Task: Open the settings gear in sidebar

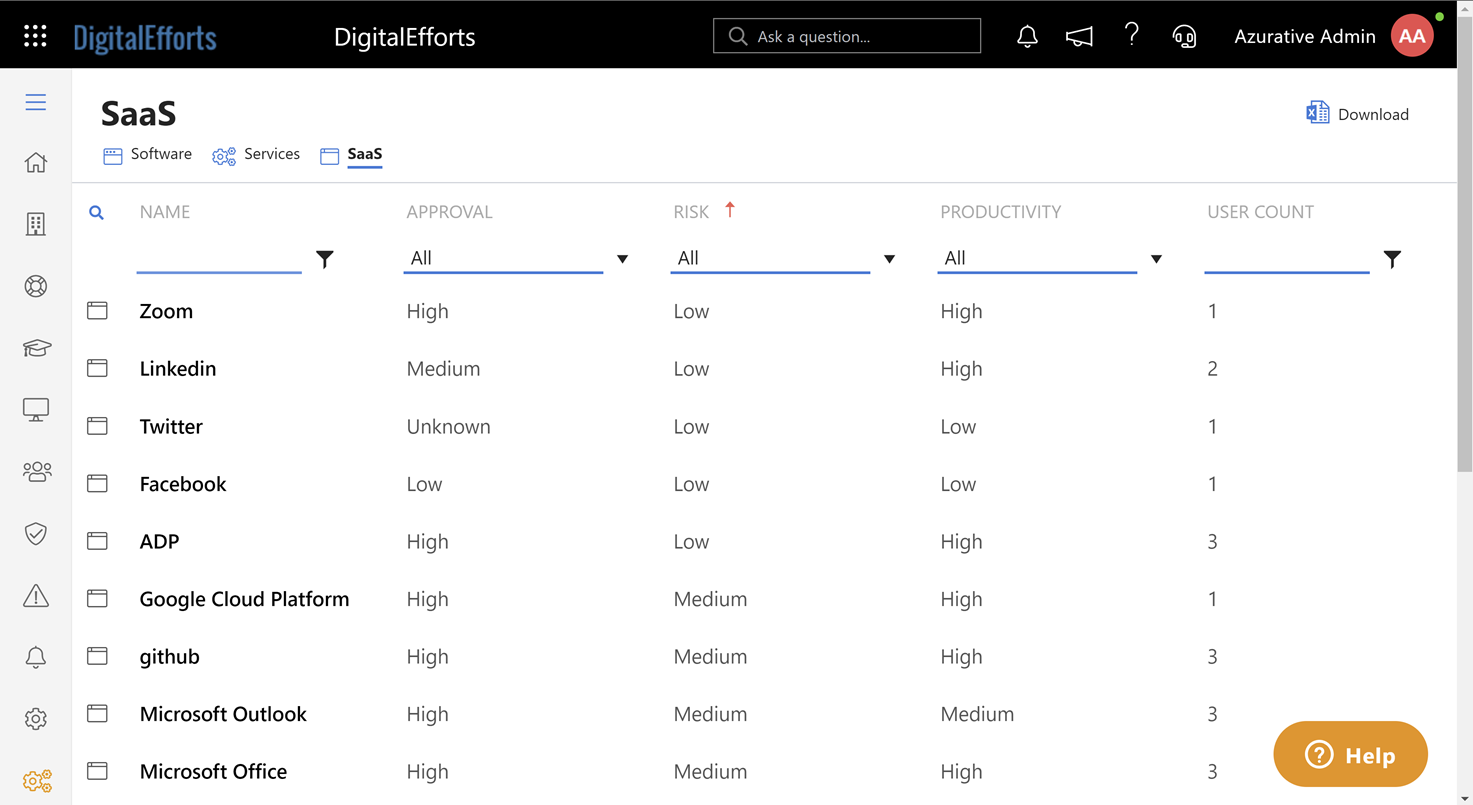Action: coord(36,718)
